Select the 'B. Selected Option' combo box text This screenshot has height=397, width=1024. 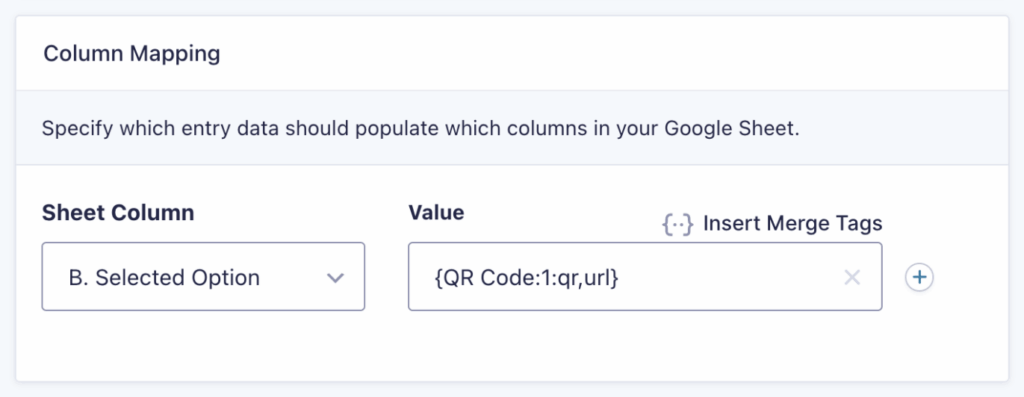[x=164, y=278]
